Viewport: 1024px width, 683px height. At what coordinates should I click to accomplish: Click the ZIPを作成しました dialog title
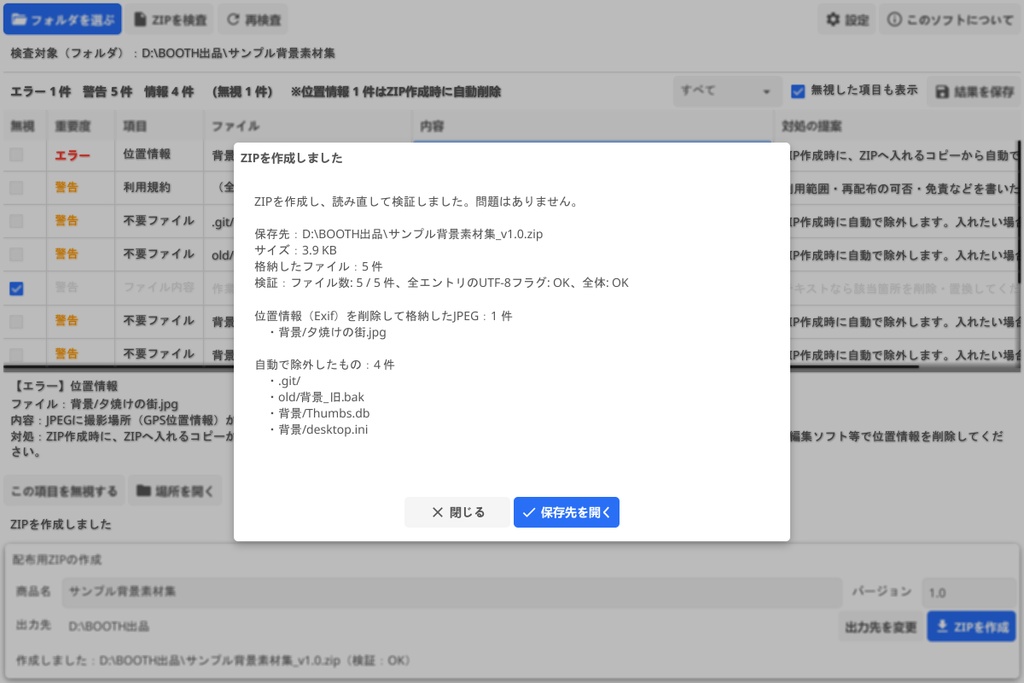(291, 158)
